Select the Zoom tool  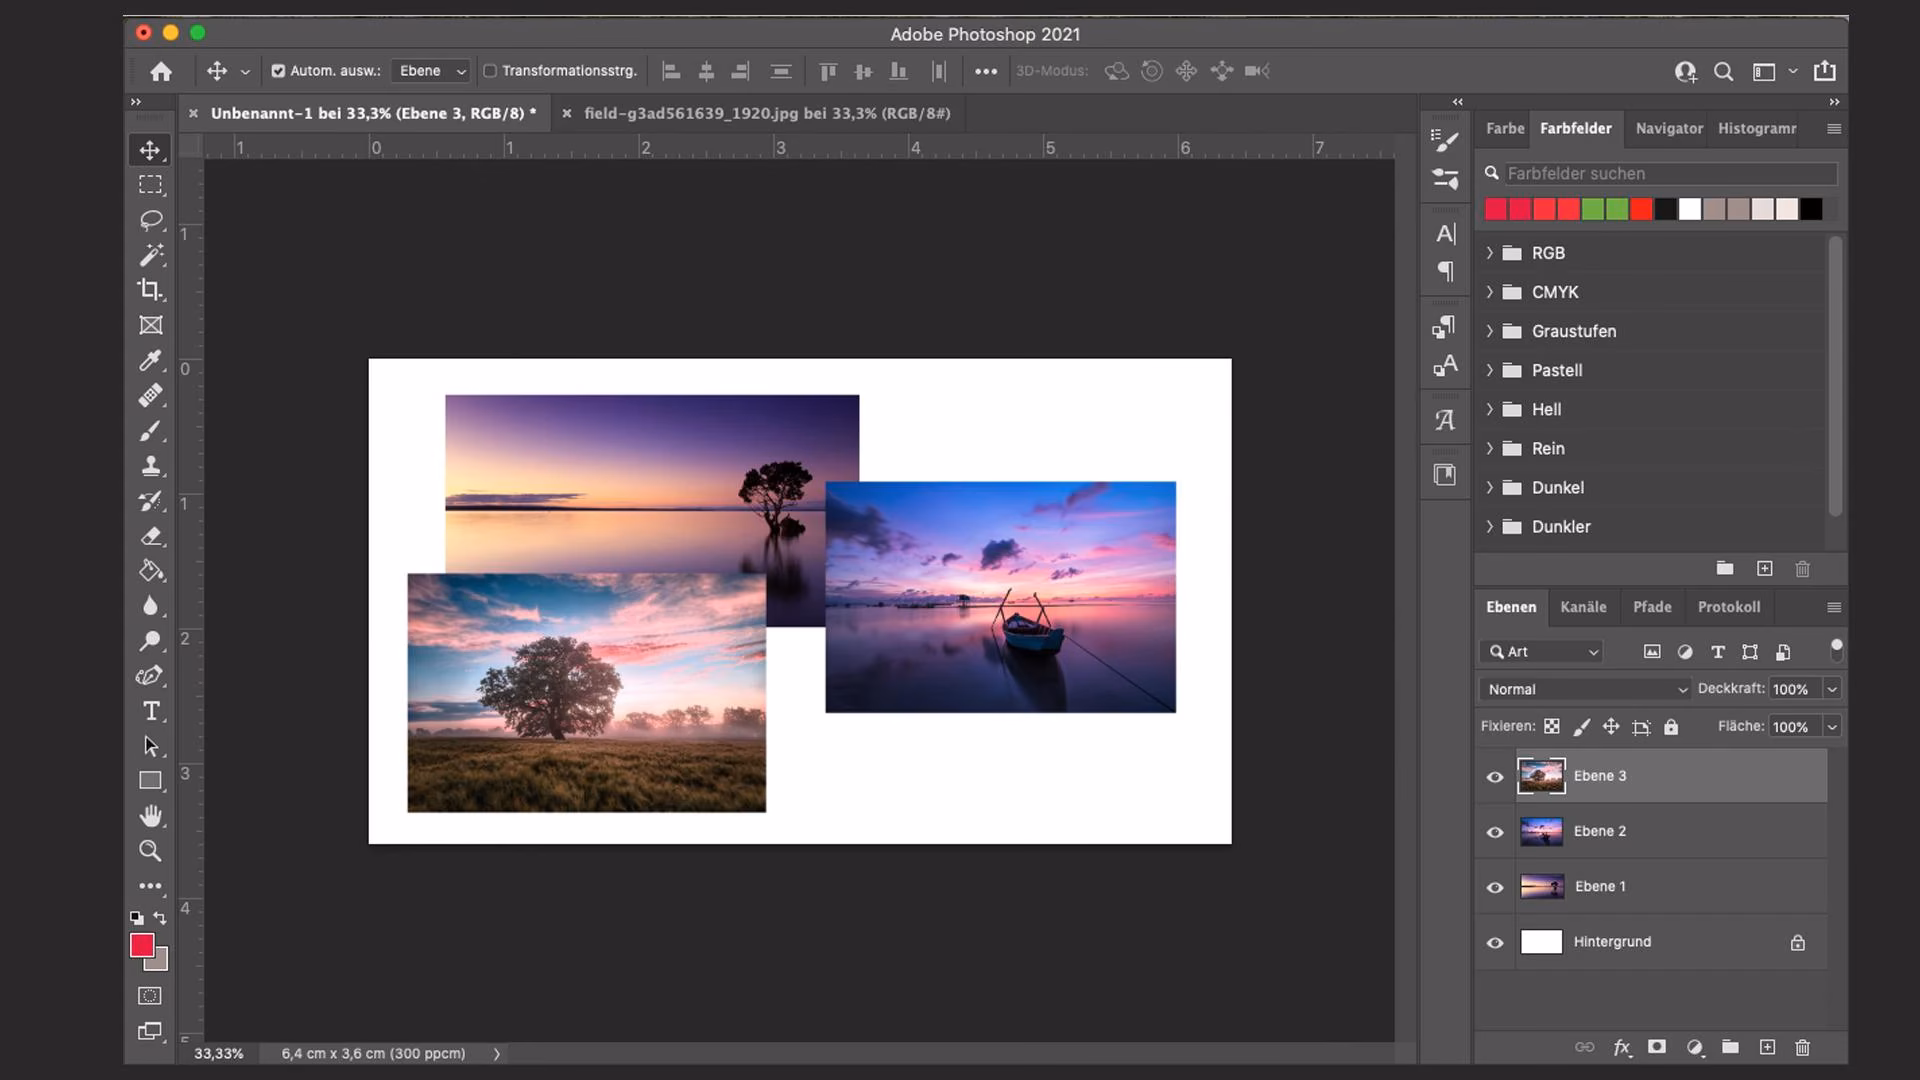point(150,851)
